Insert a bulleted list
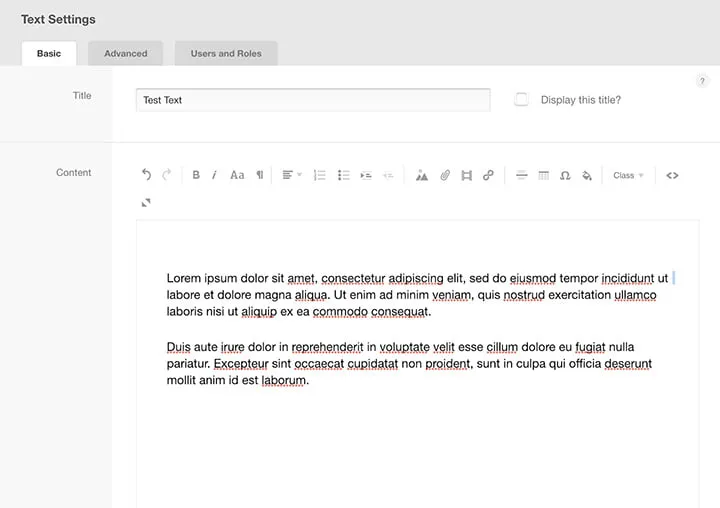 [x=343, y=175]
